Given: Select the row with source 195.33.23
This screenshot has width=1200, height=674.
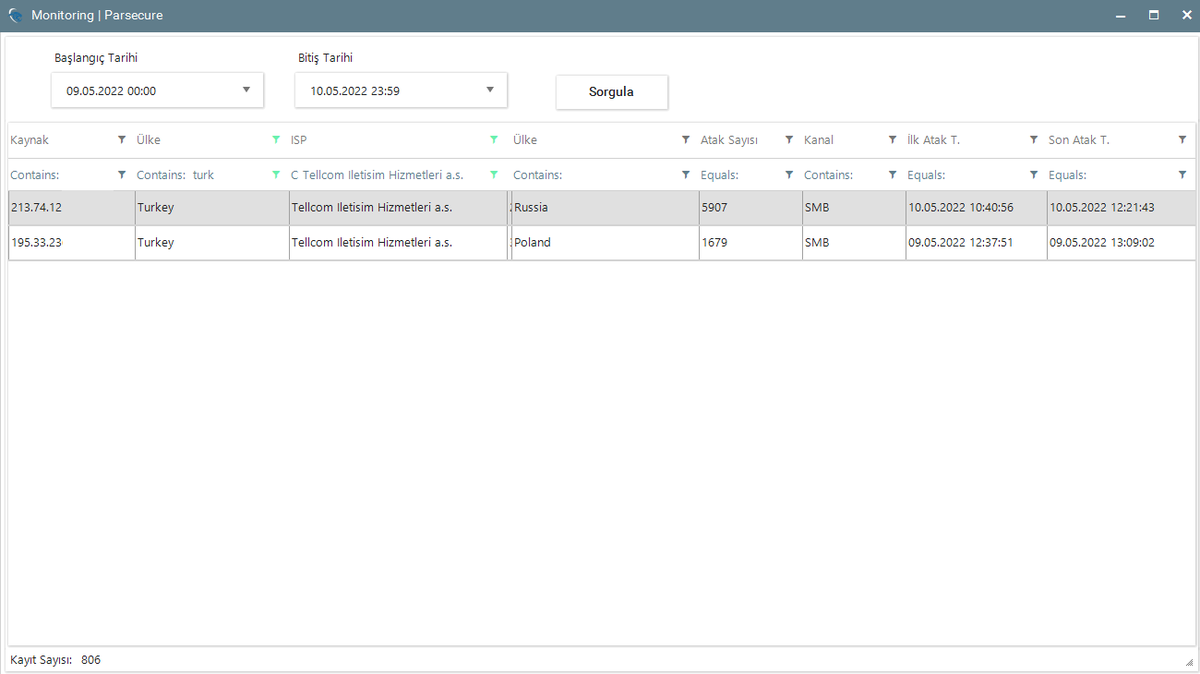Looking at the screenshot, I should (x=602, y=243).
